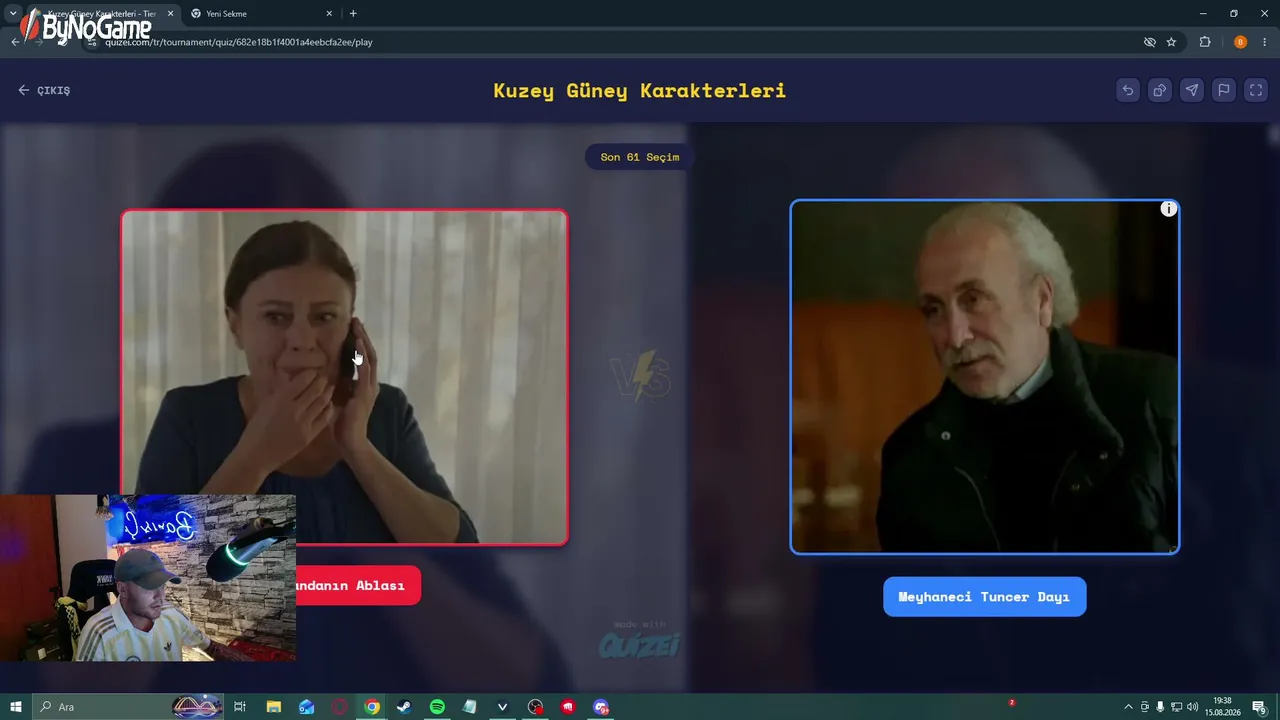This screenshot has width=1280, height=720.
Task: Open the clock showing 19:38
Action: pos(1222,707)
